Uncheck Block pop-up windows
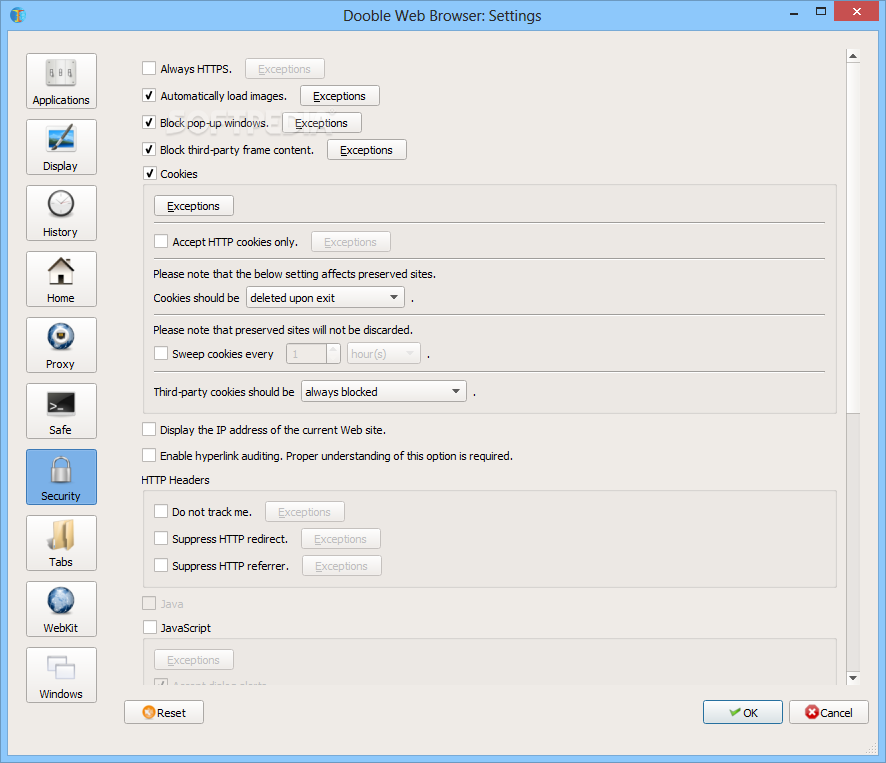Screen dimensions: 886x763 [149, 123]
